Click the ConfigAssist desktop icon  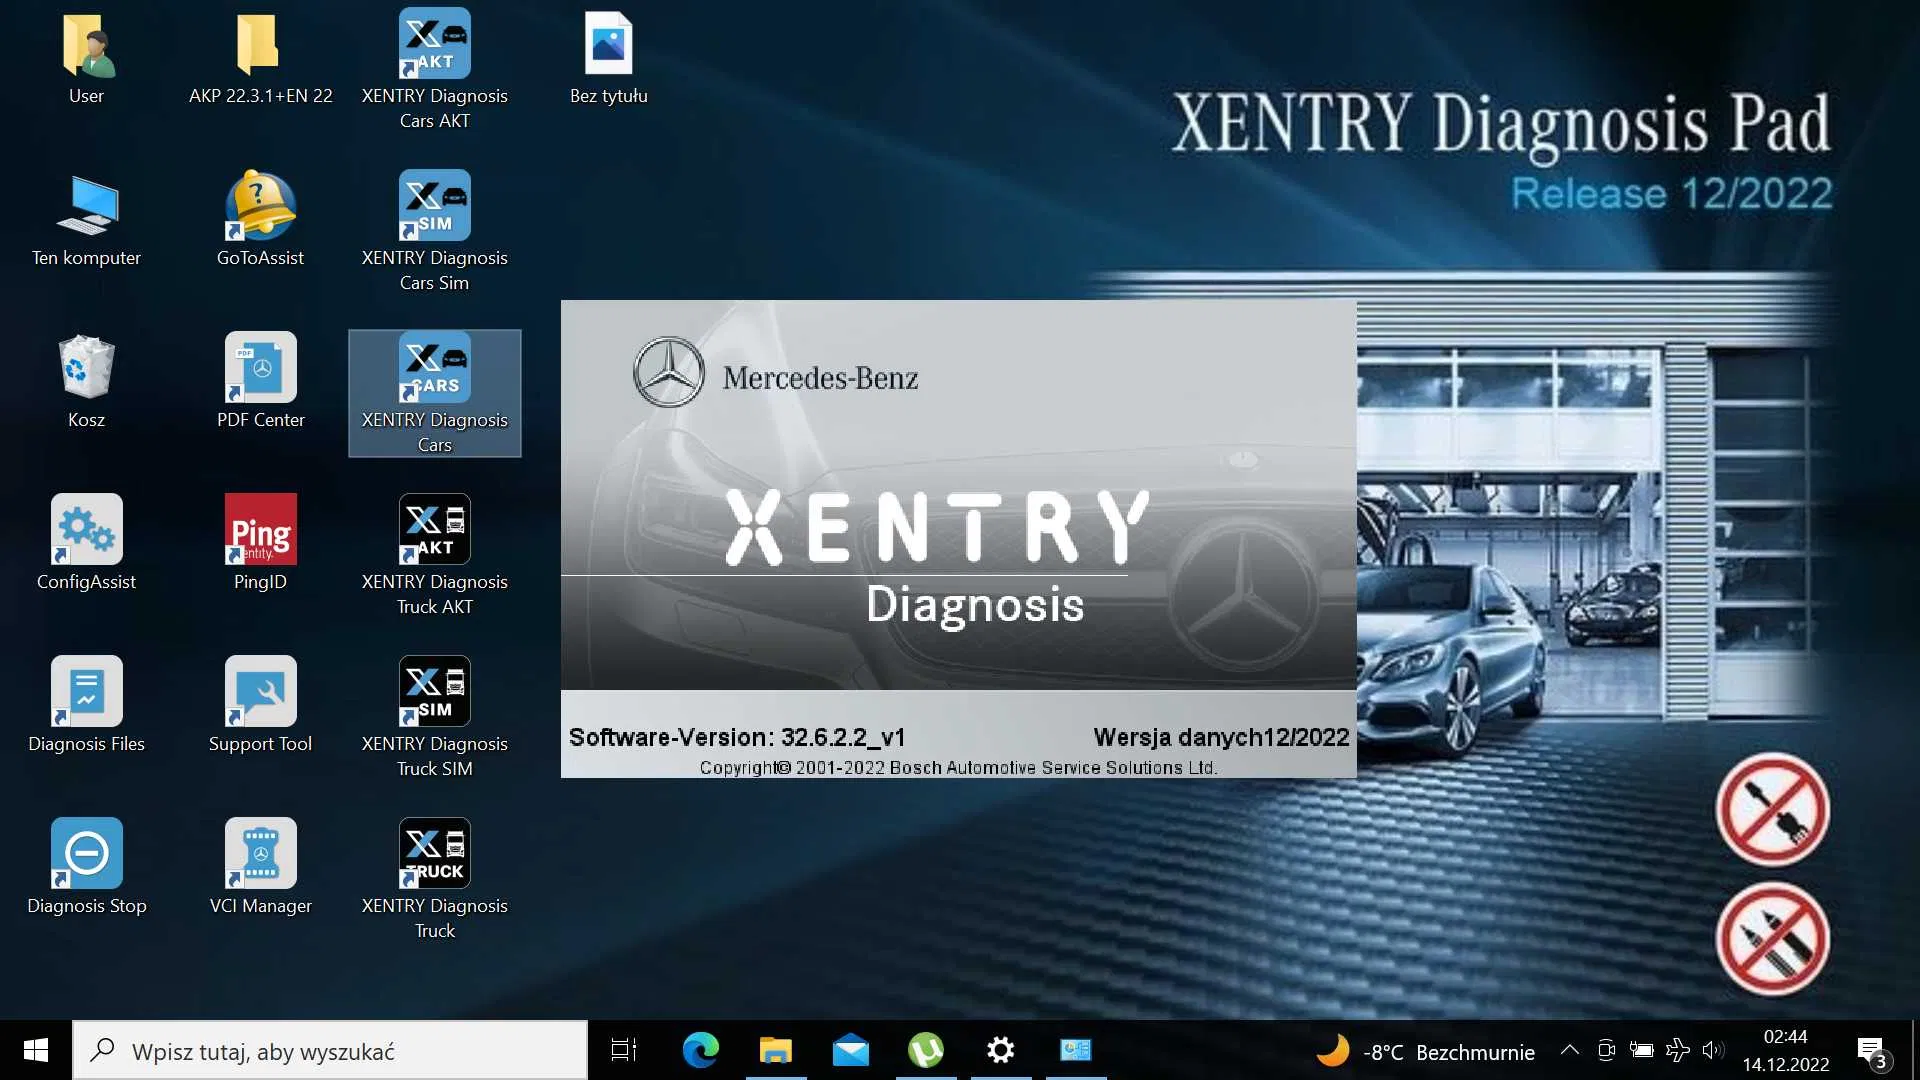86,530
